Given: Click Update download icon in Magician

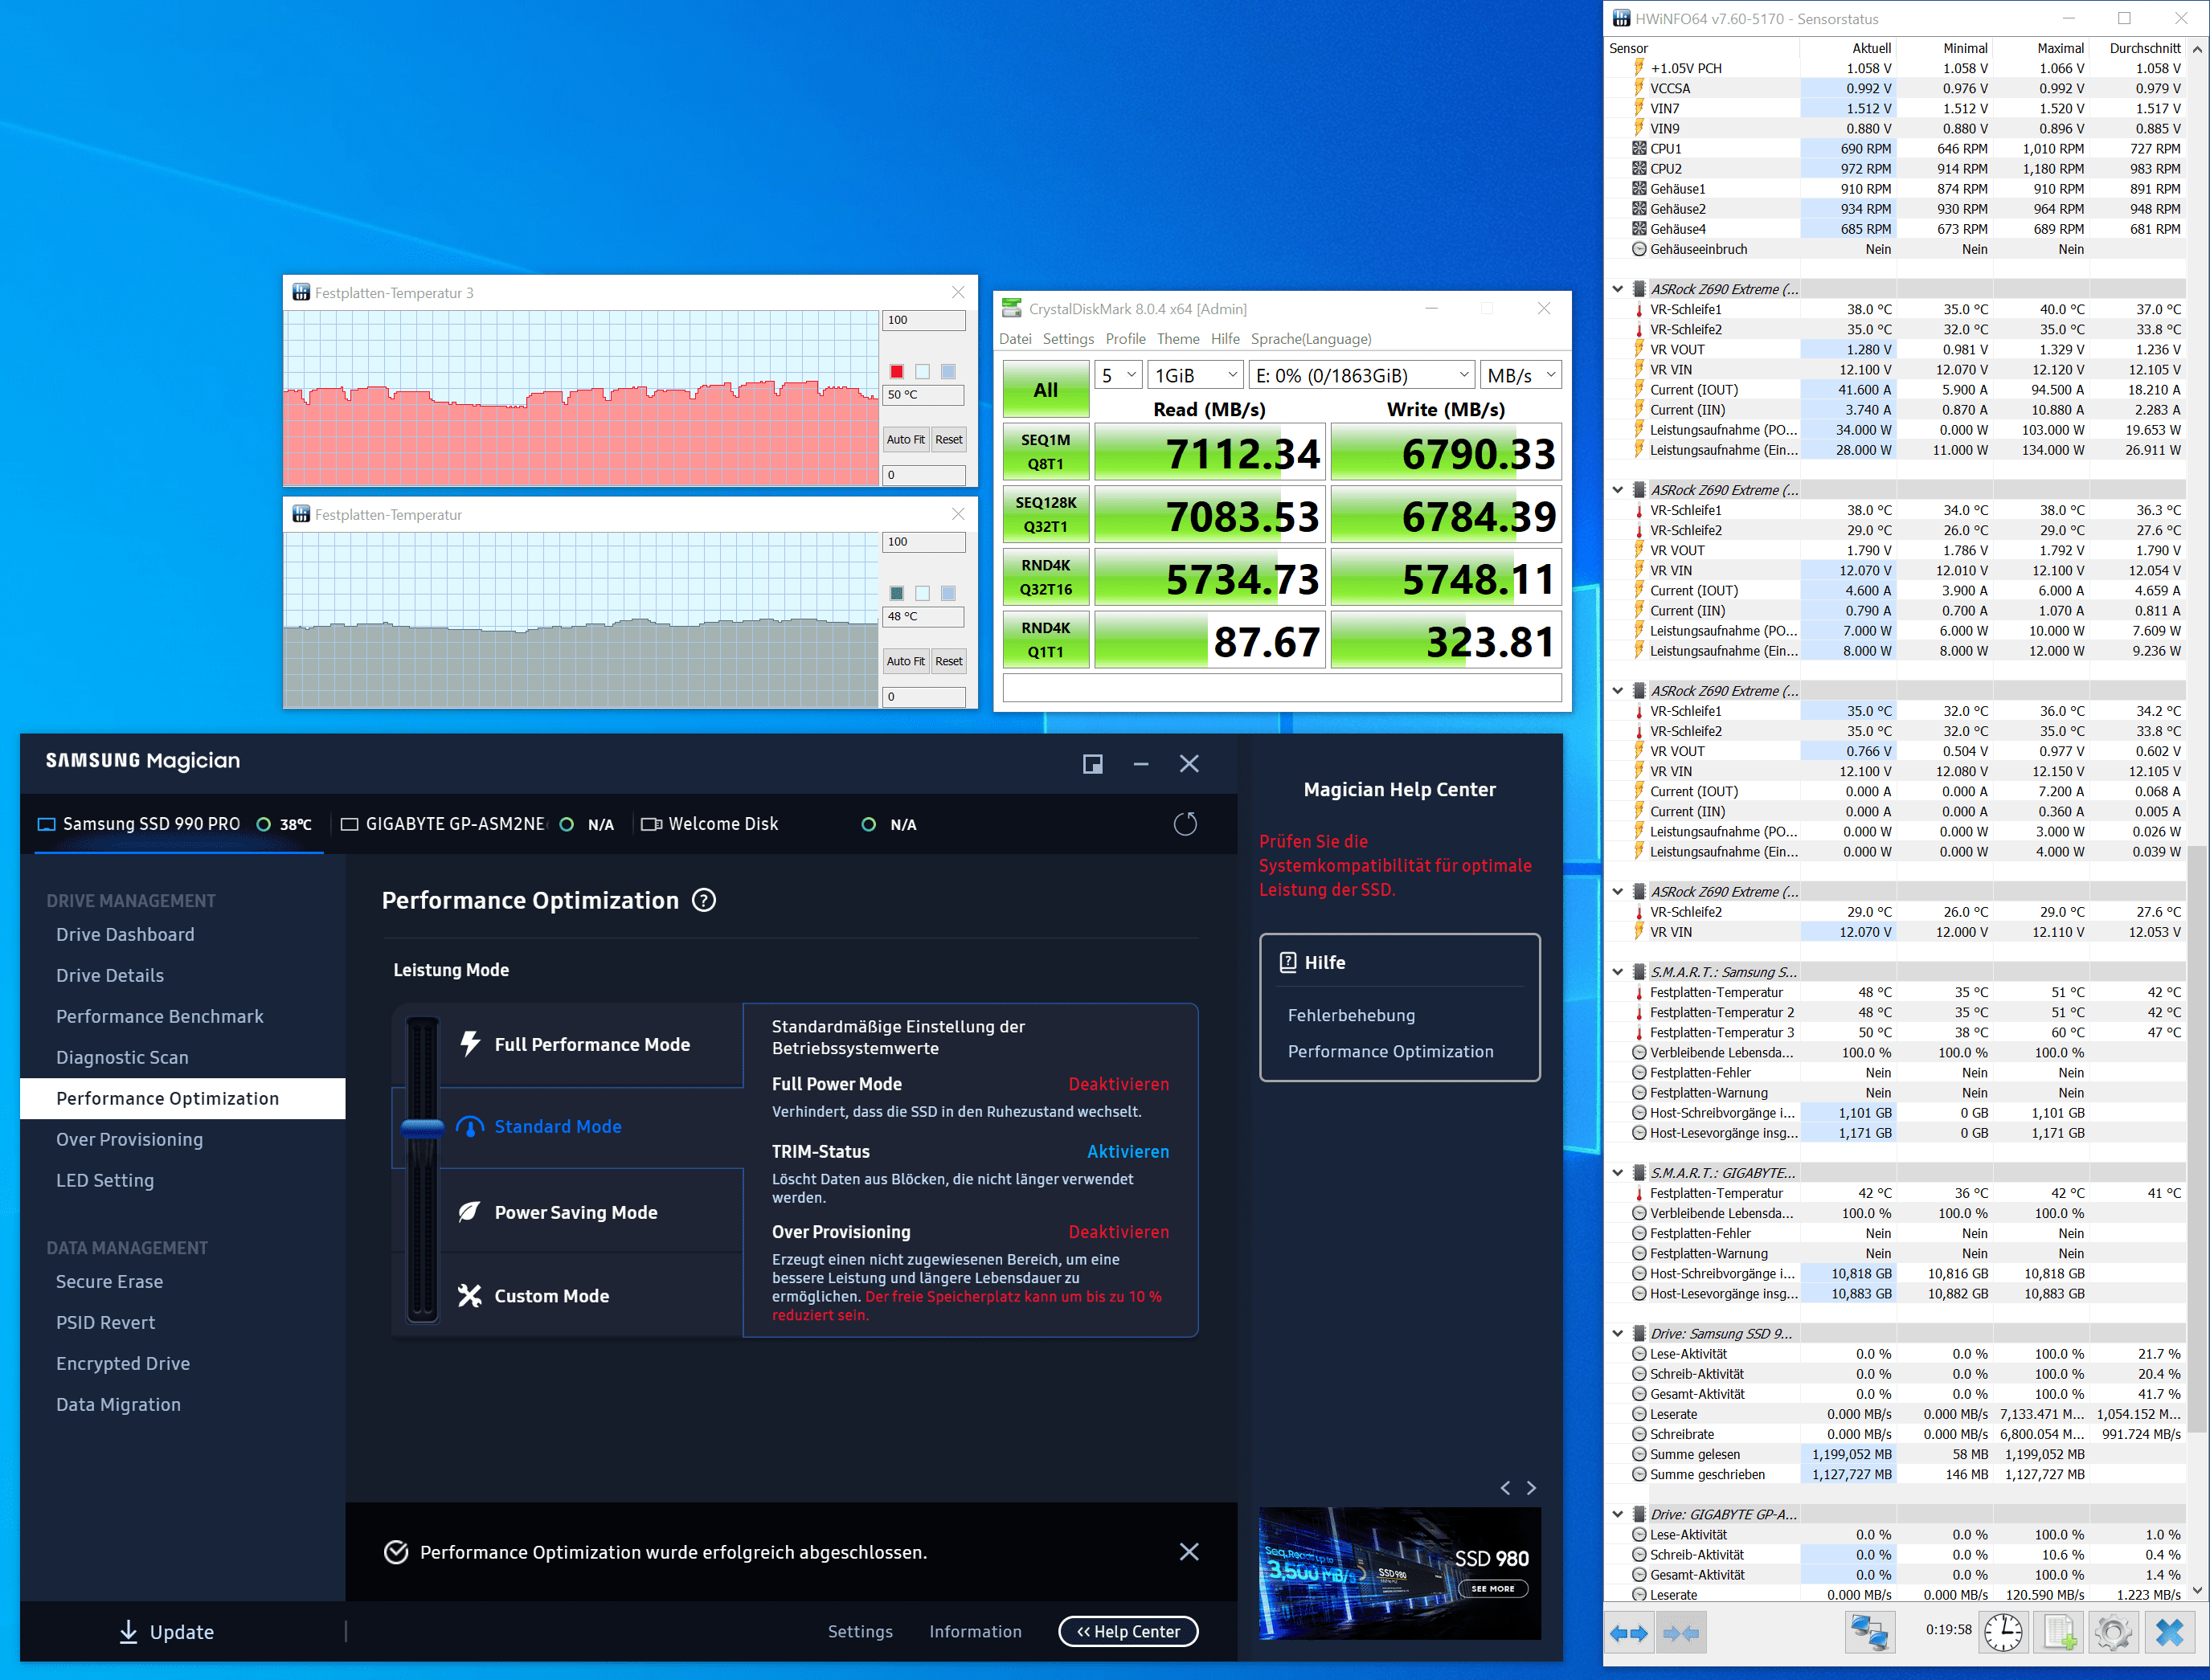Looking at the screenshot, I should point(128,1632).
